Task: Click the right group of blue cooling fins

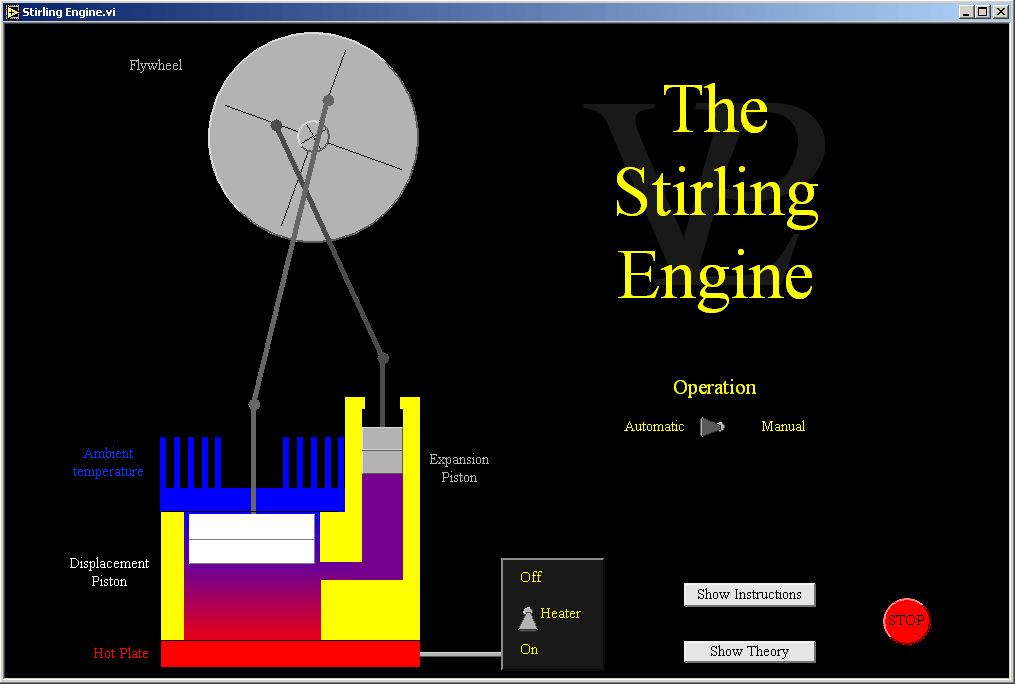Action: coord(314,462)
